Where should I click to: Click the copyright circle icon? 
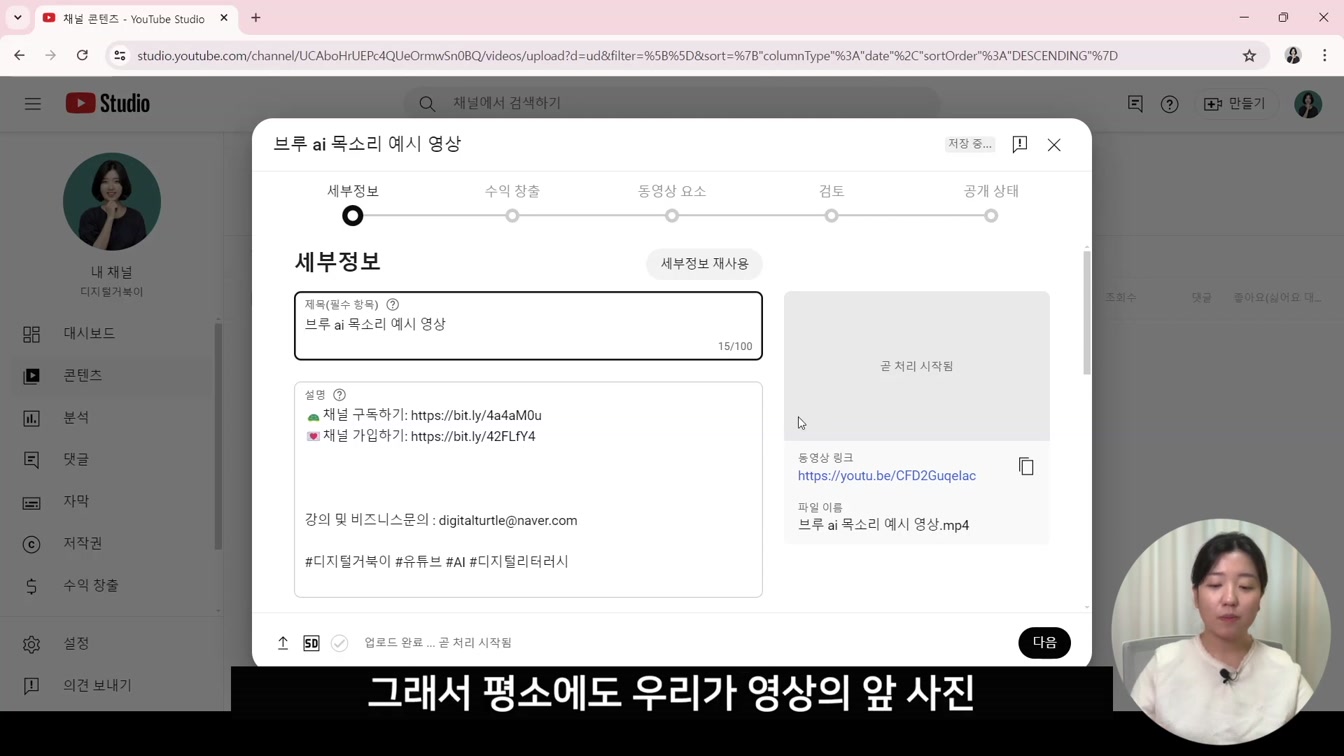[x=32, y=544]
